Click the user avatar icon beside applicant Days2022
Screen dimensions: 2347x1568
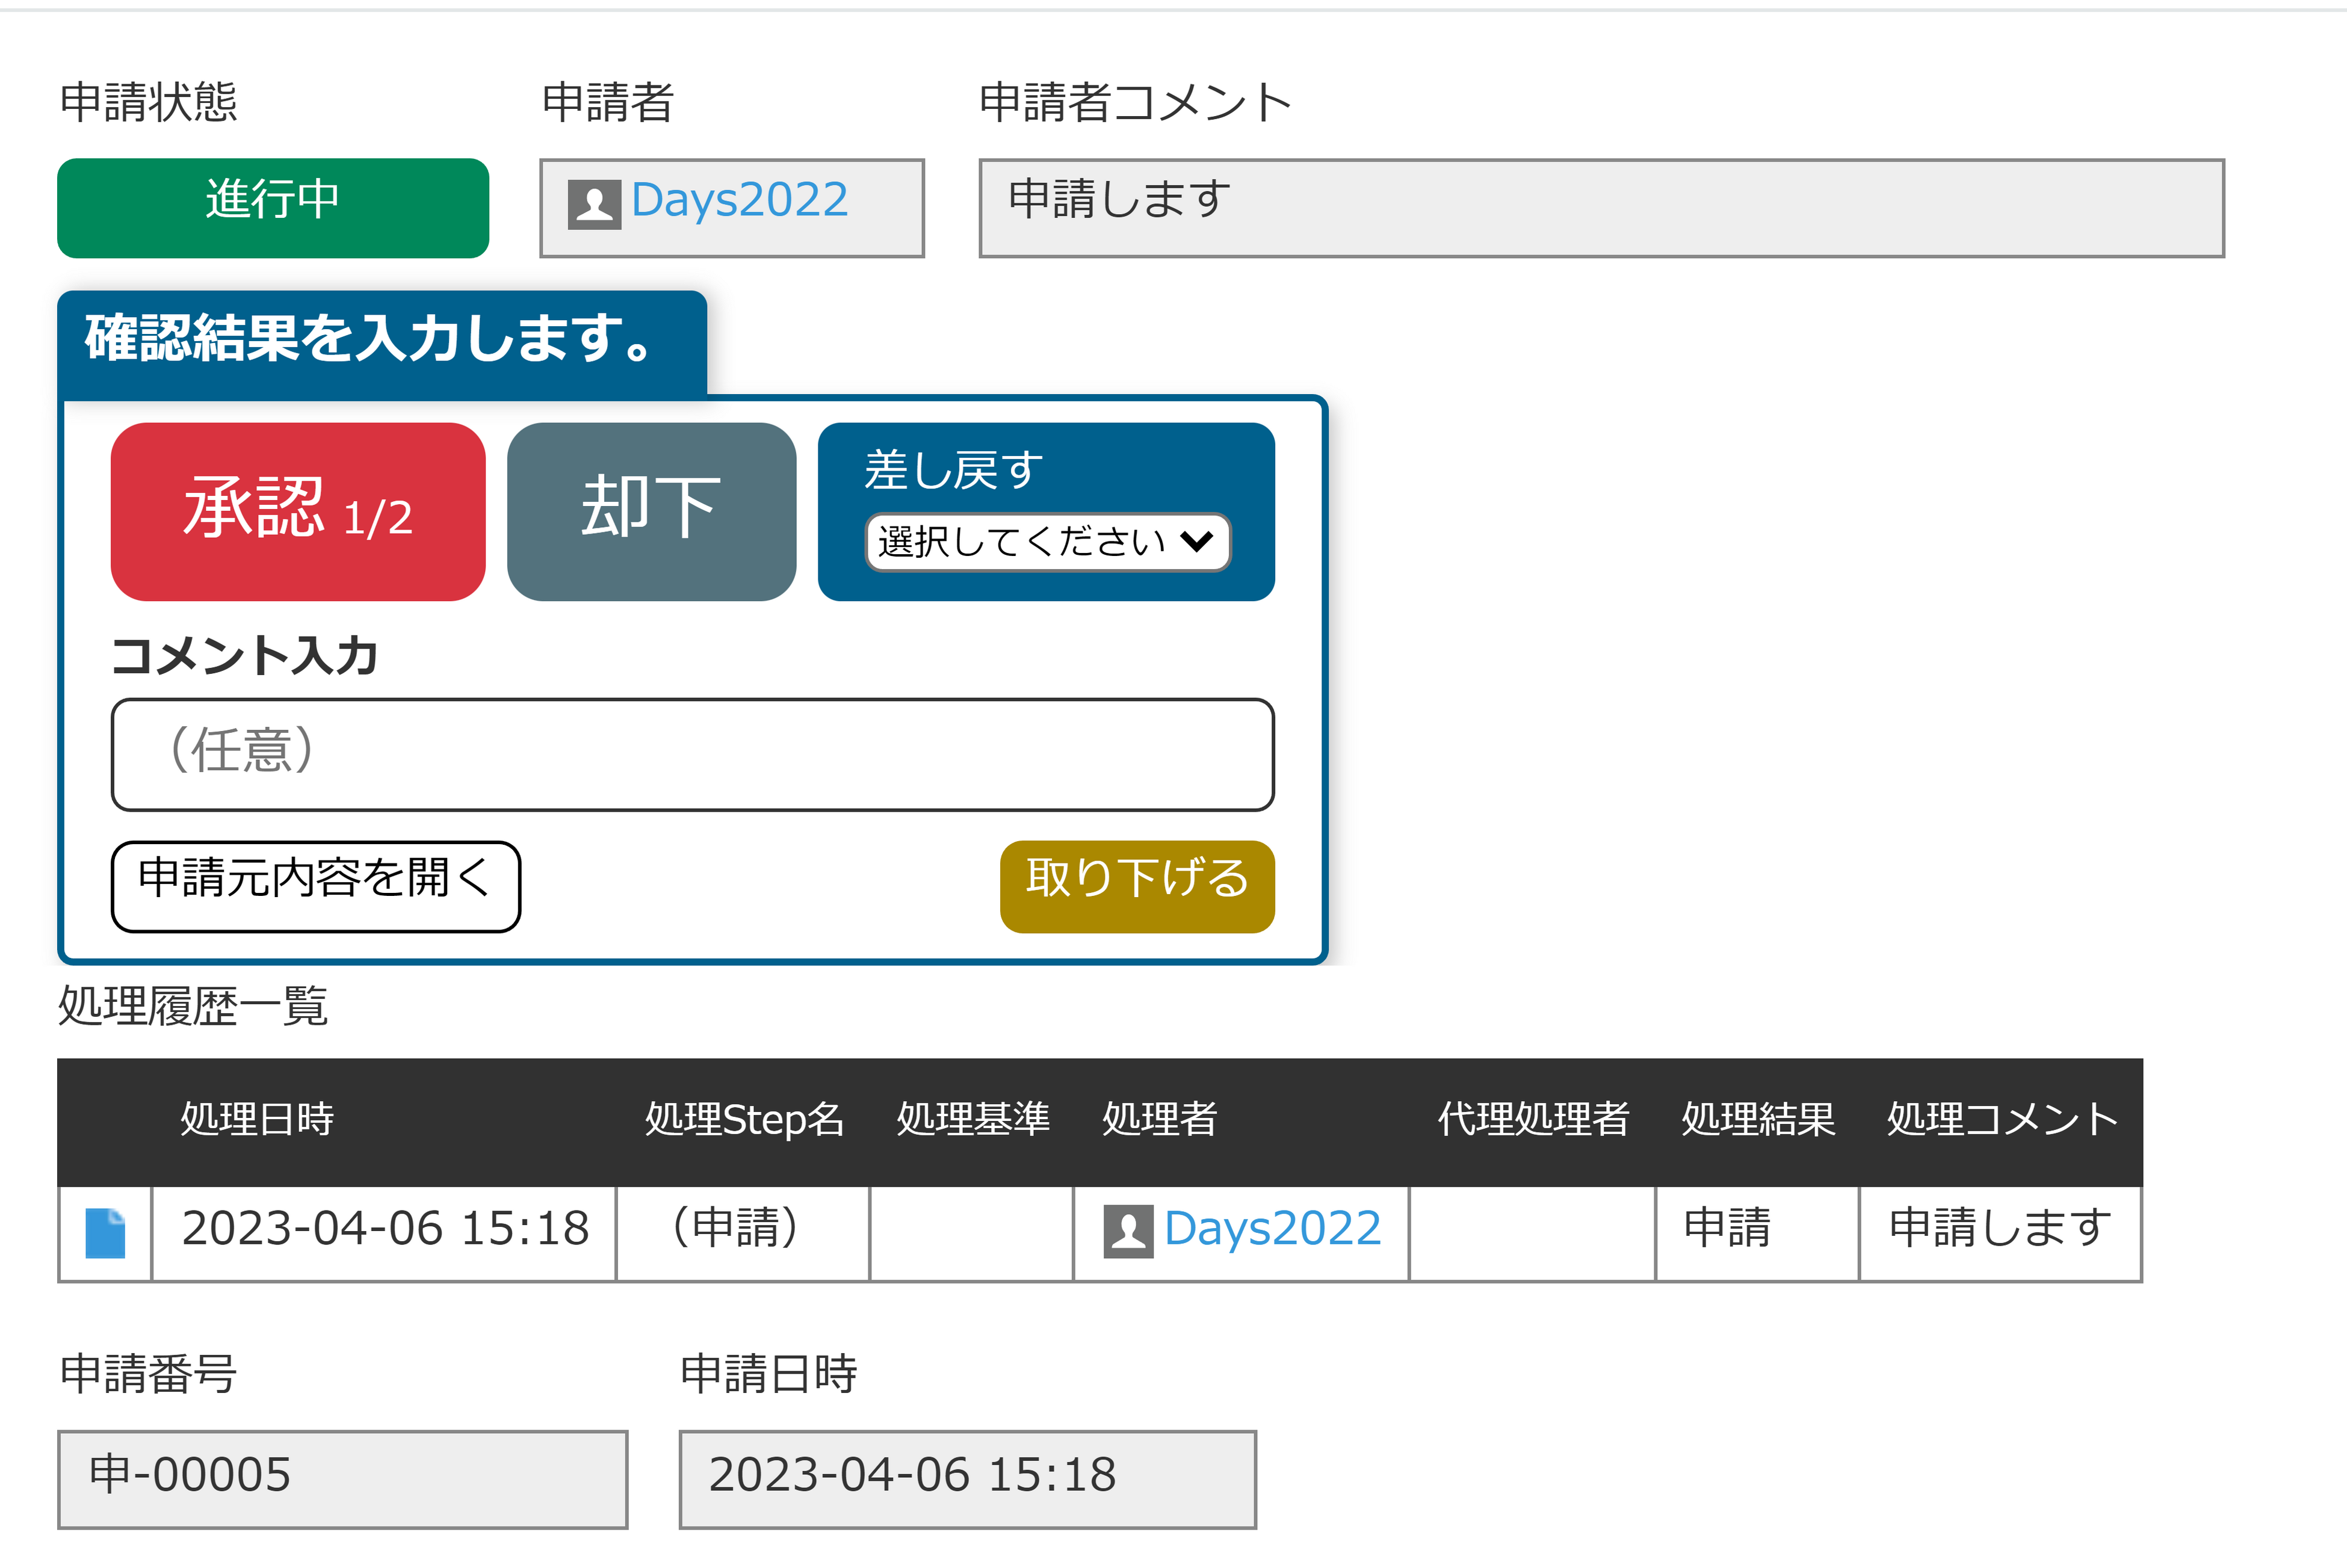[594, 204]
